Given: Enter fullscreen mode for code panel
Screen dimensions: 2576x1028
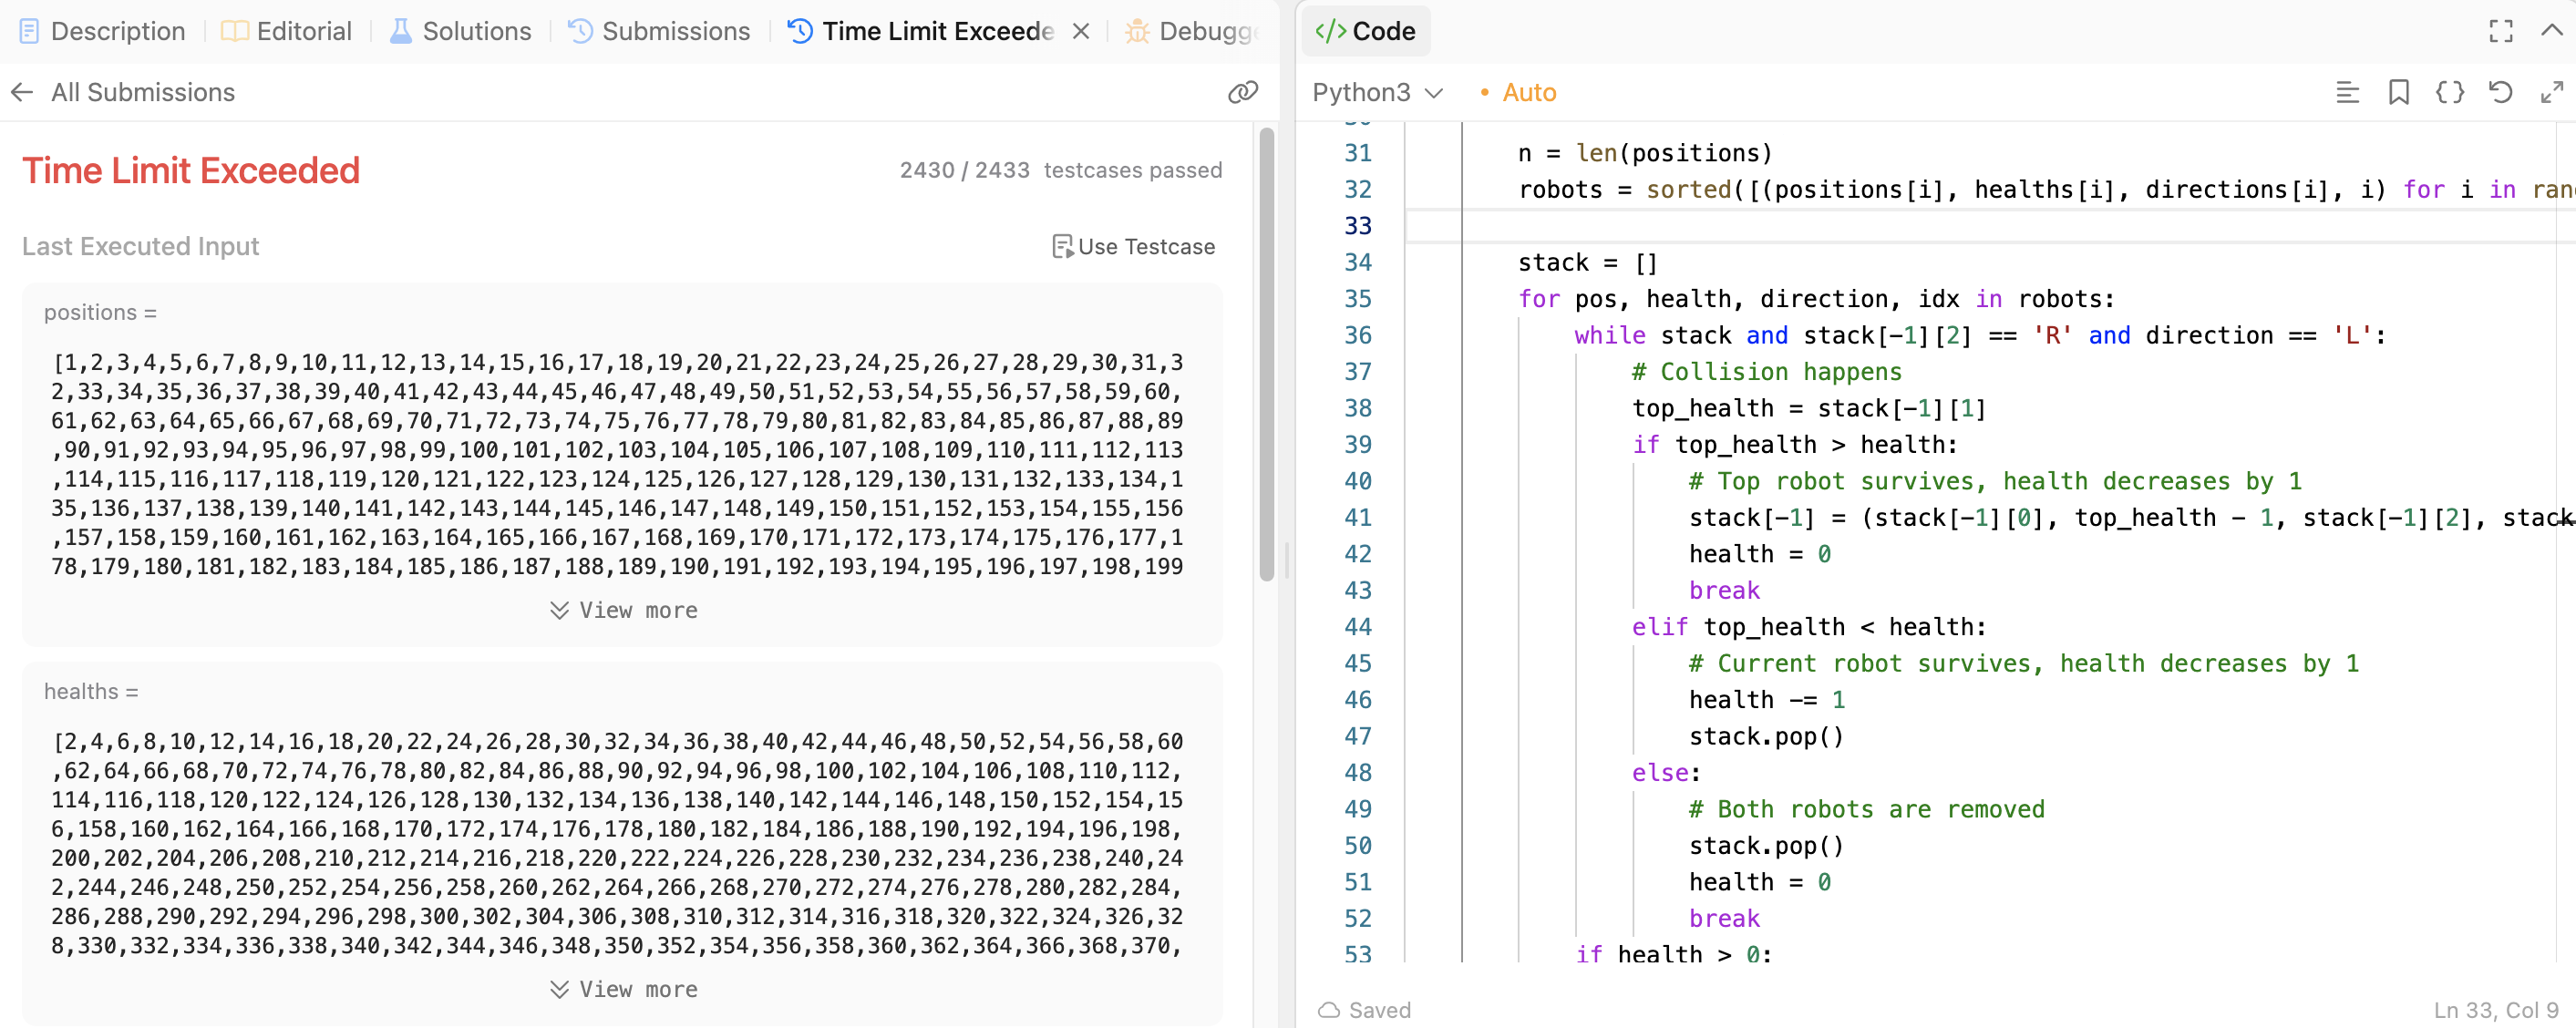Looking at the screenshot, I should coord(2500,31).
